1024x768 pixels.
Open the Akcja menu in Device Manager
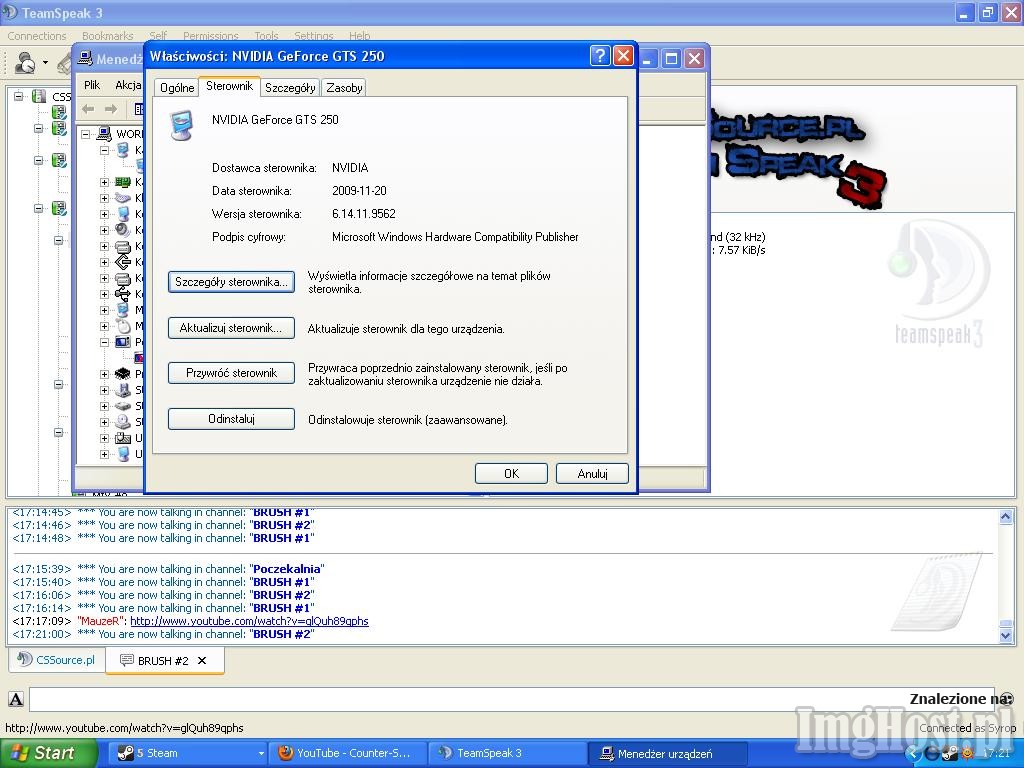(128, 85)
